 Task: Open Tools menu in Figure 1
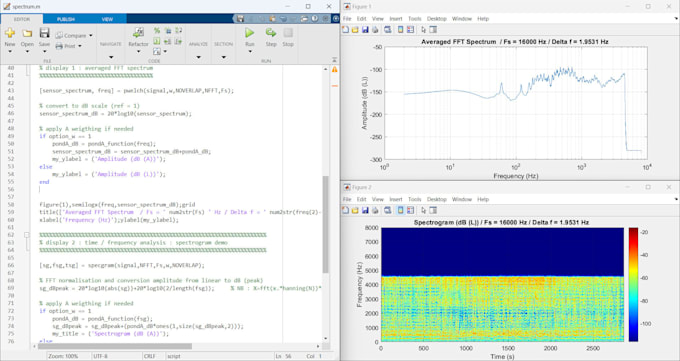[415, 19]
